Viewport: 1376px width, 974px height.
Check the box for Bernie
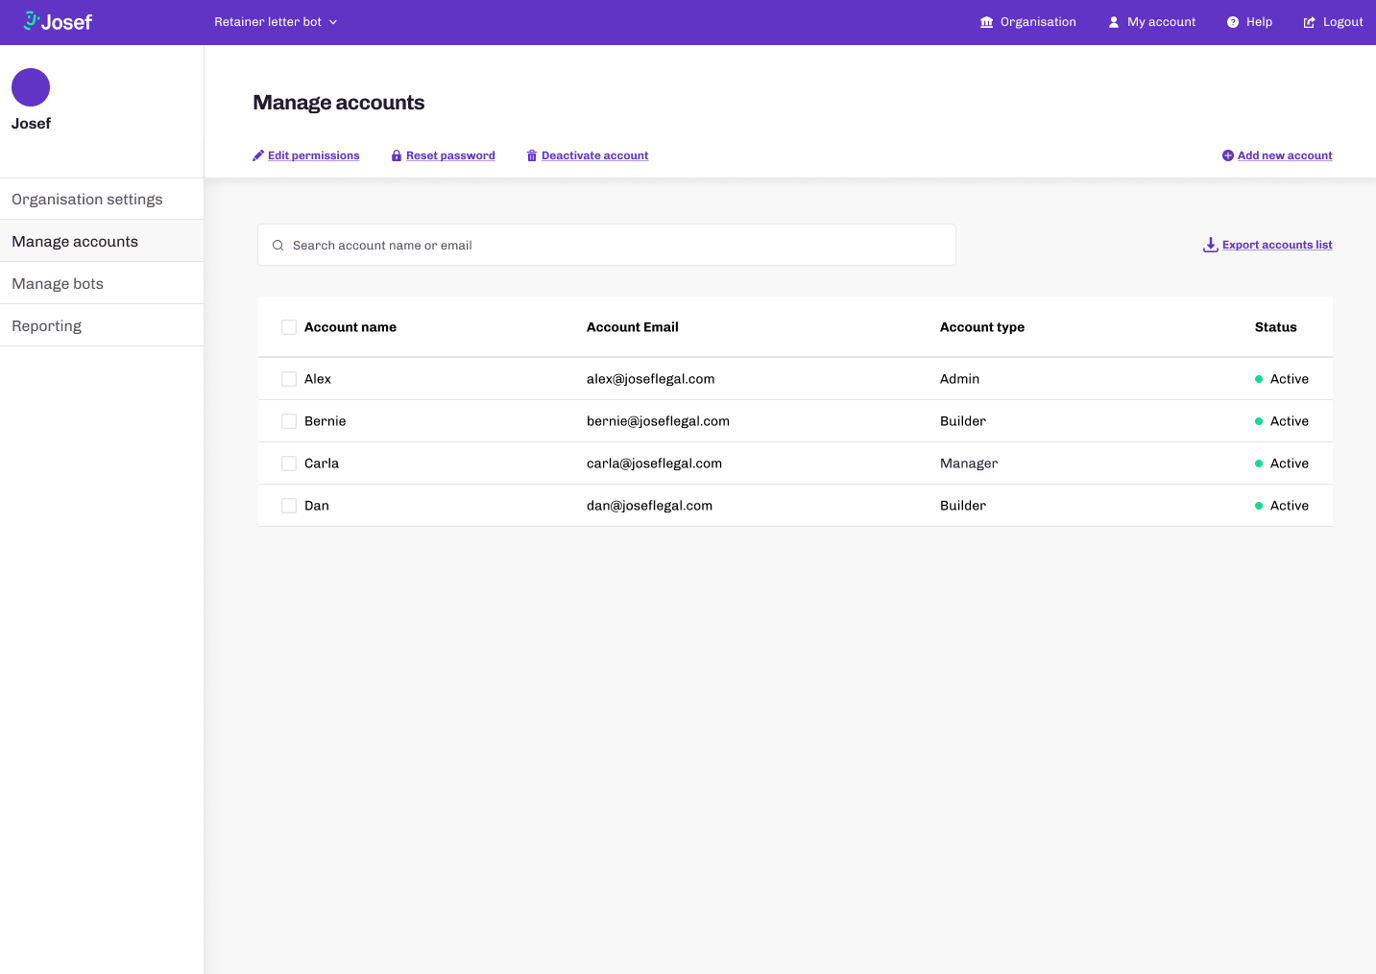pyautogui.click(x=289, y=421)
